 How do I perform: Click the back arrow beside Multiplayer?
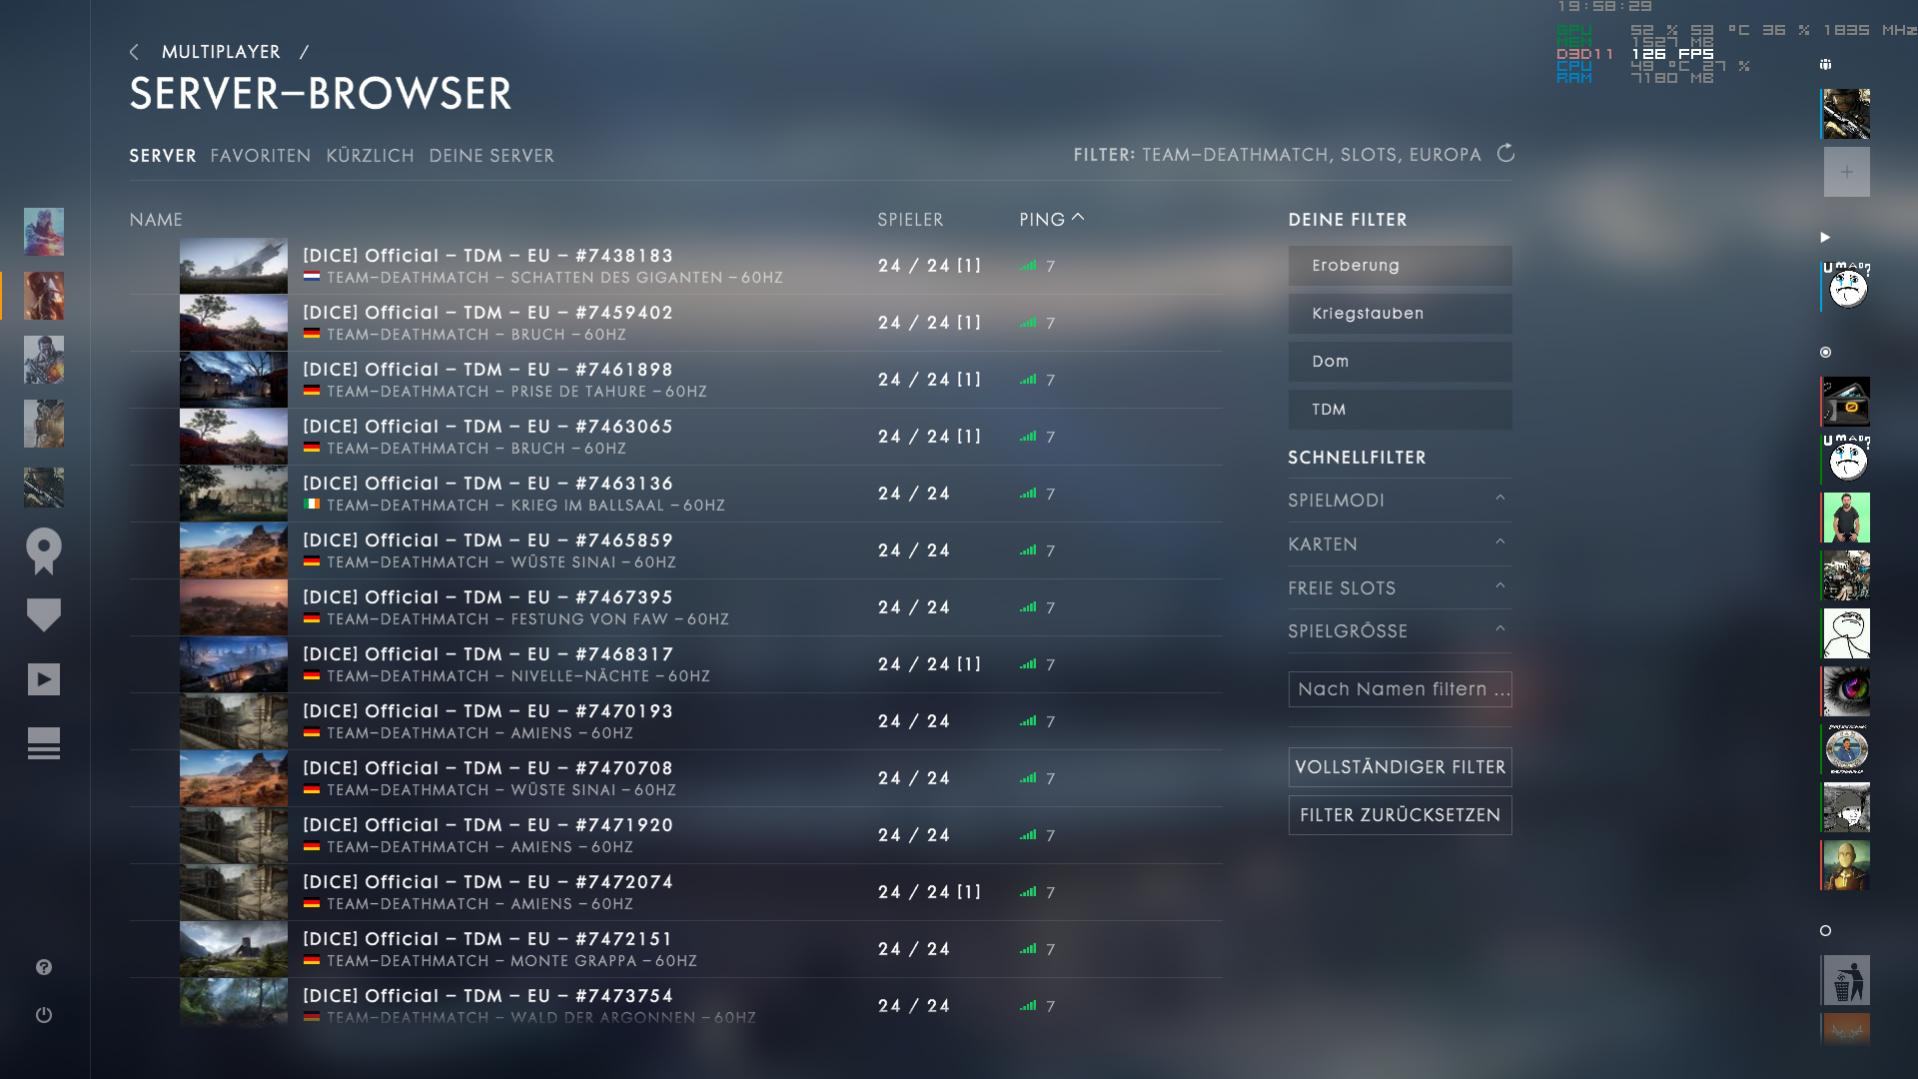pyautogui.click(x=134, y=52)
